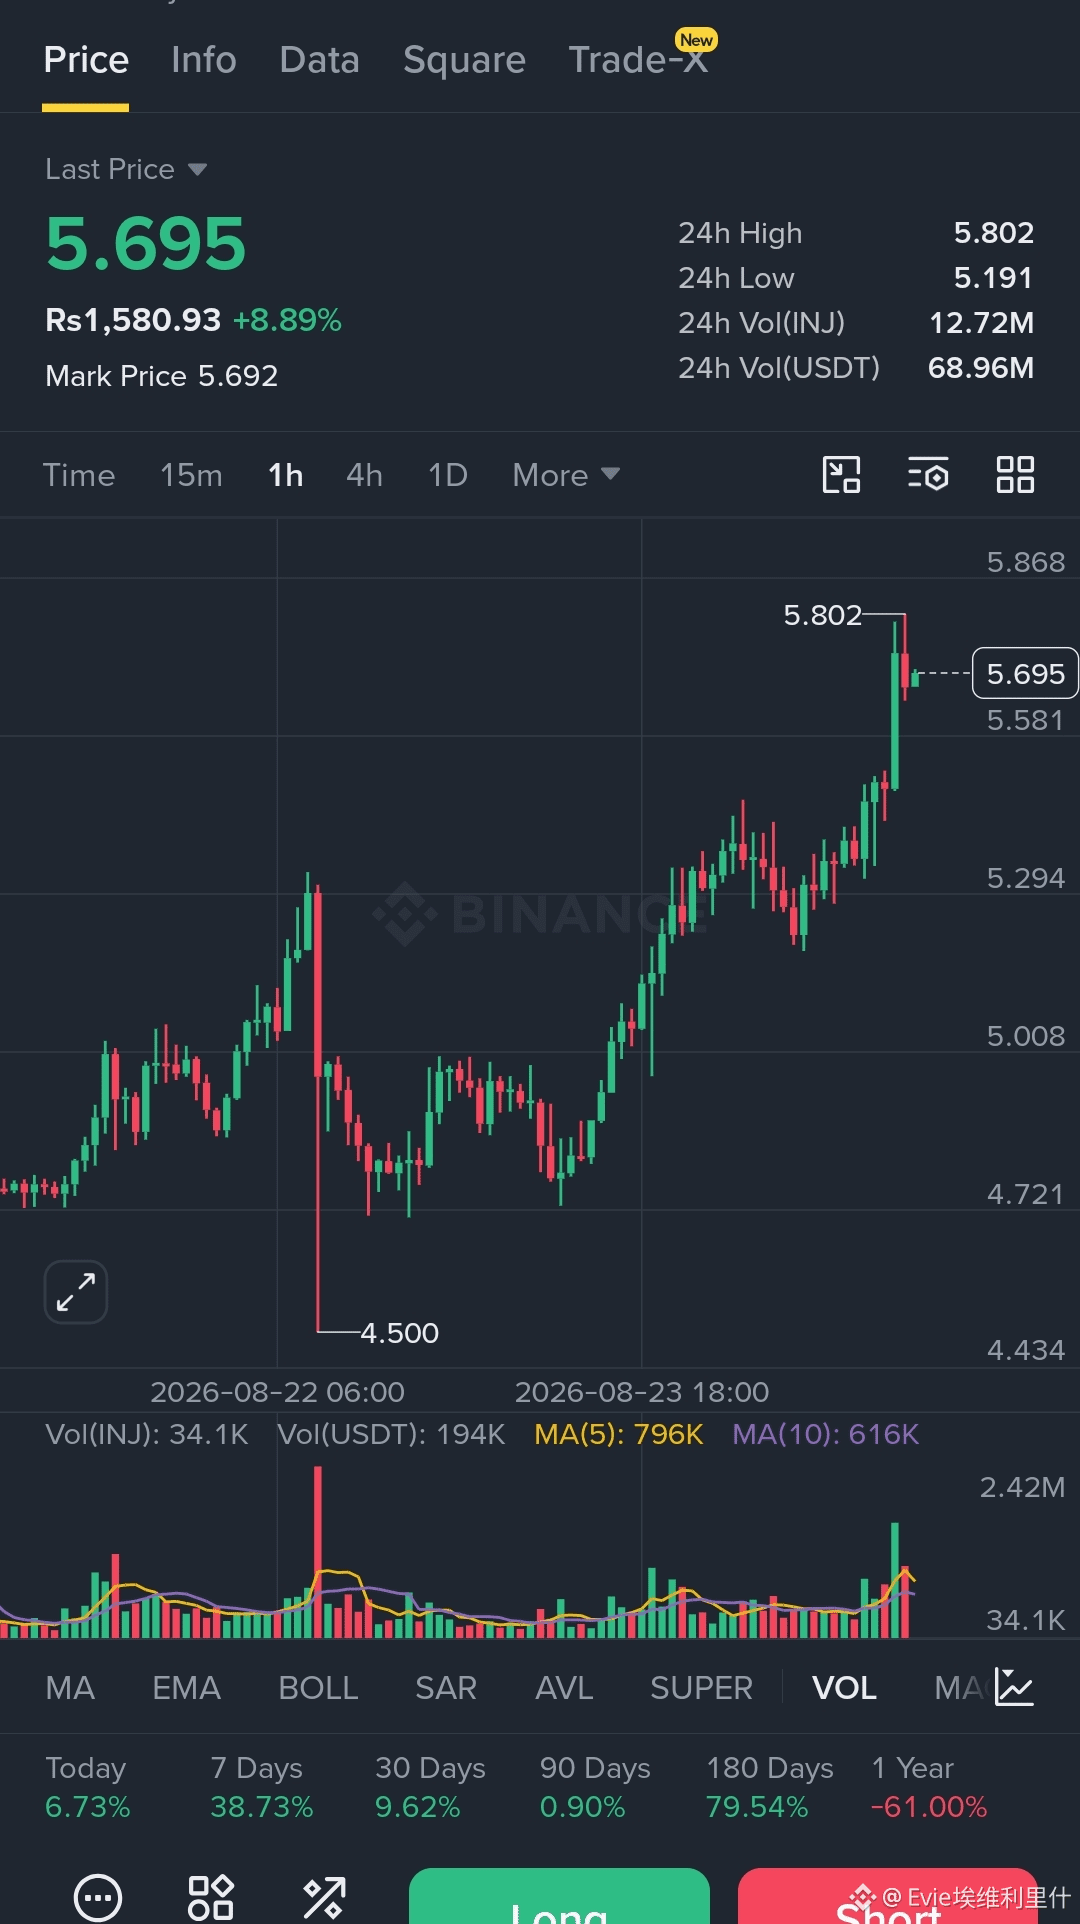Tap the 24h Low 5.191 value

tap(993, 278)
